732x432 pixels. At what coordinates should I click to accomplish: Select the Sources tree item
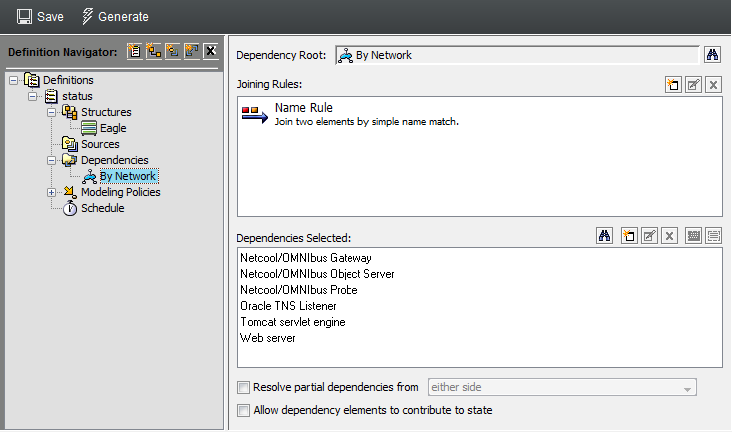[x=100, y=144]
